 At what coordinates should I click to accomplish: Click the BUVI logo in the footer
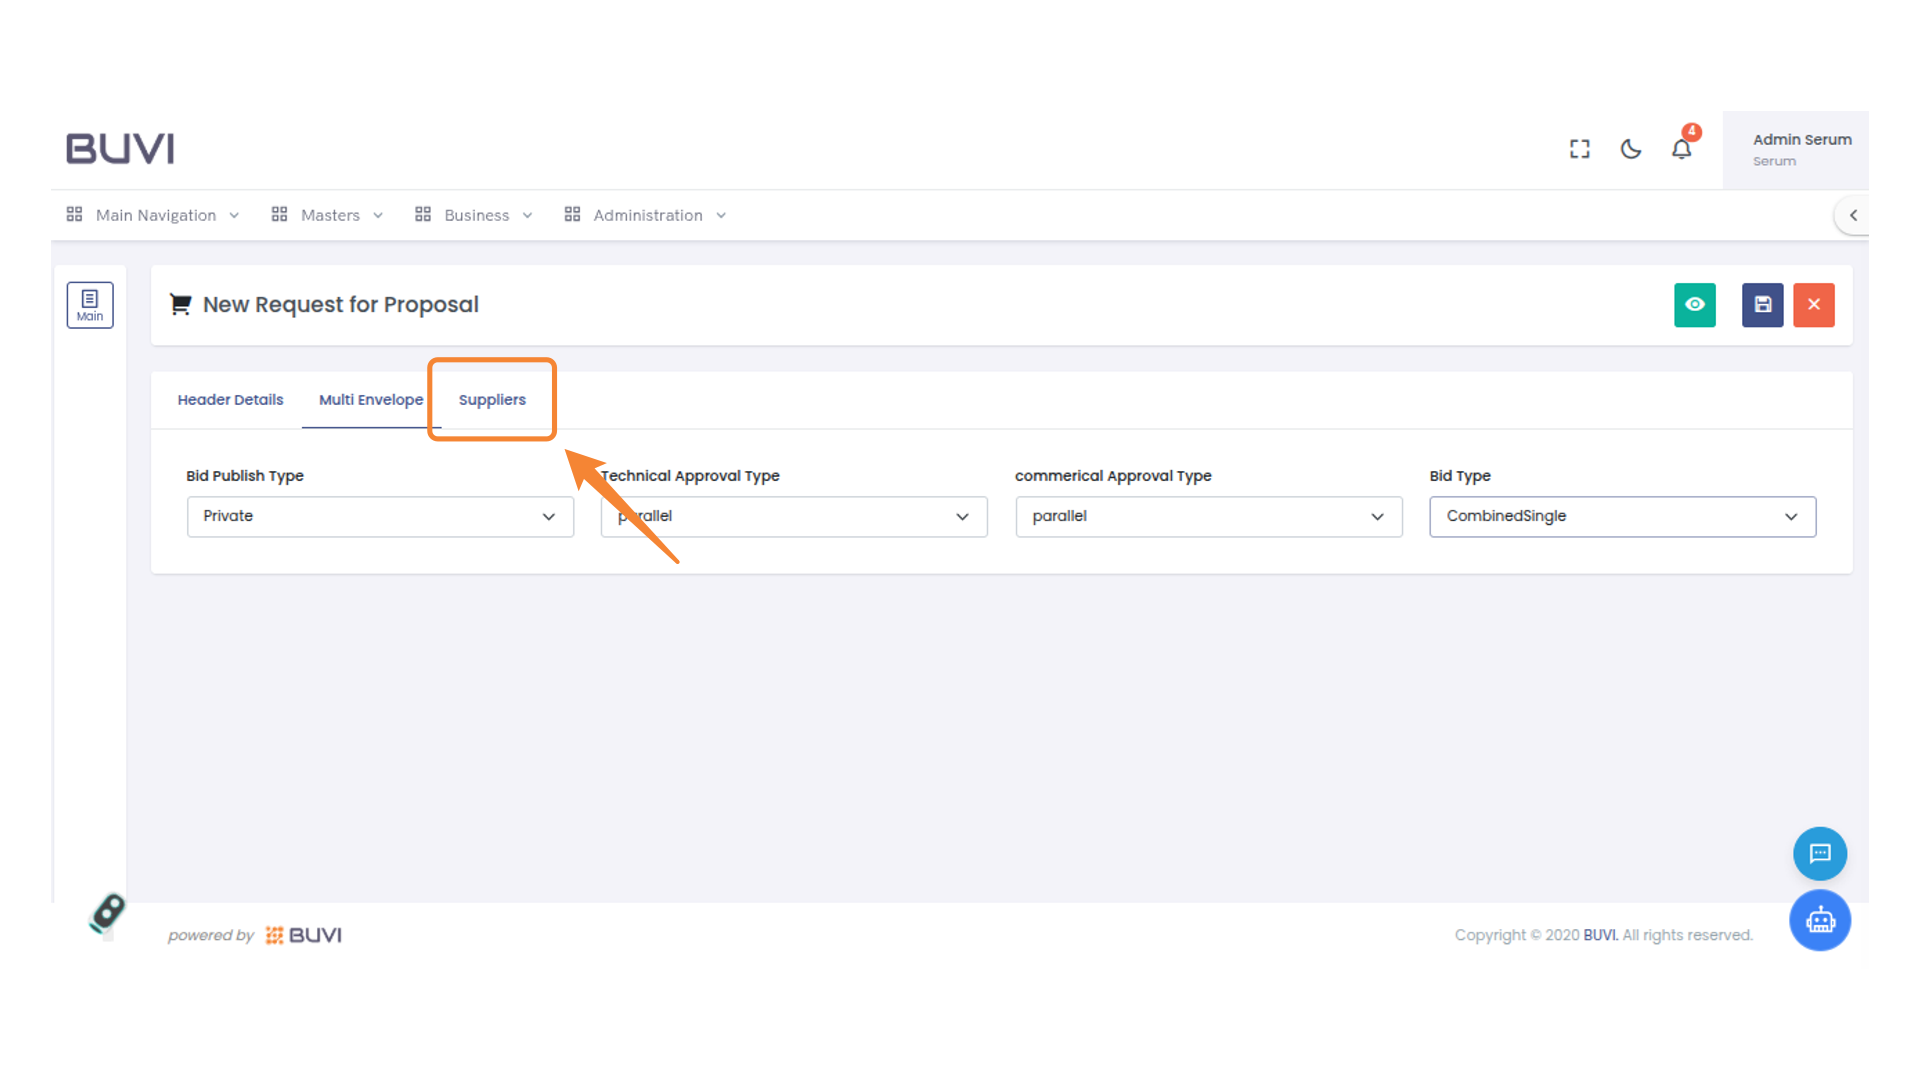coord(303,934)
